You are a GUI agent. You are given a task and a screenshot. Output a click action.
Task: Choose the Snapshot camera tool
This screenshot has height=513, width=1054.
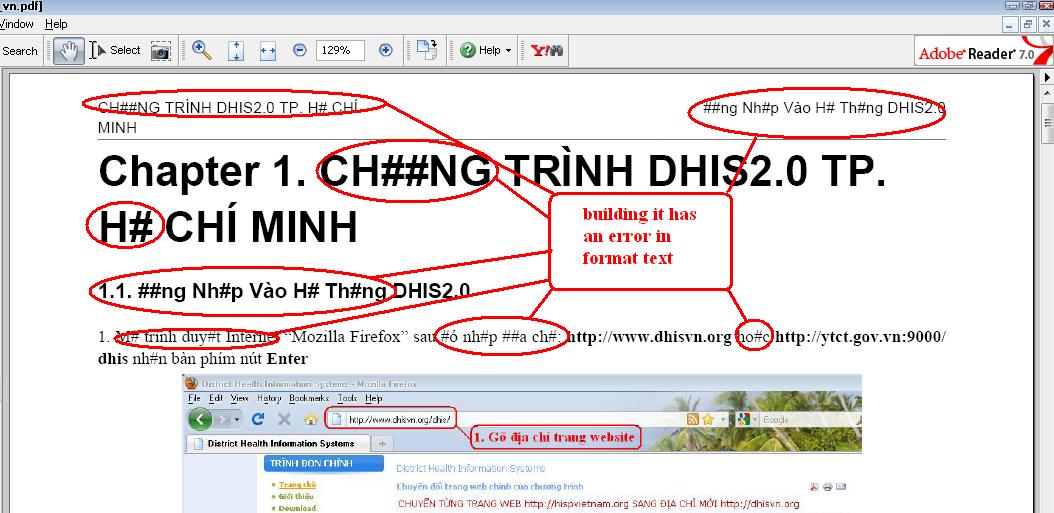click(161, 50)
